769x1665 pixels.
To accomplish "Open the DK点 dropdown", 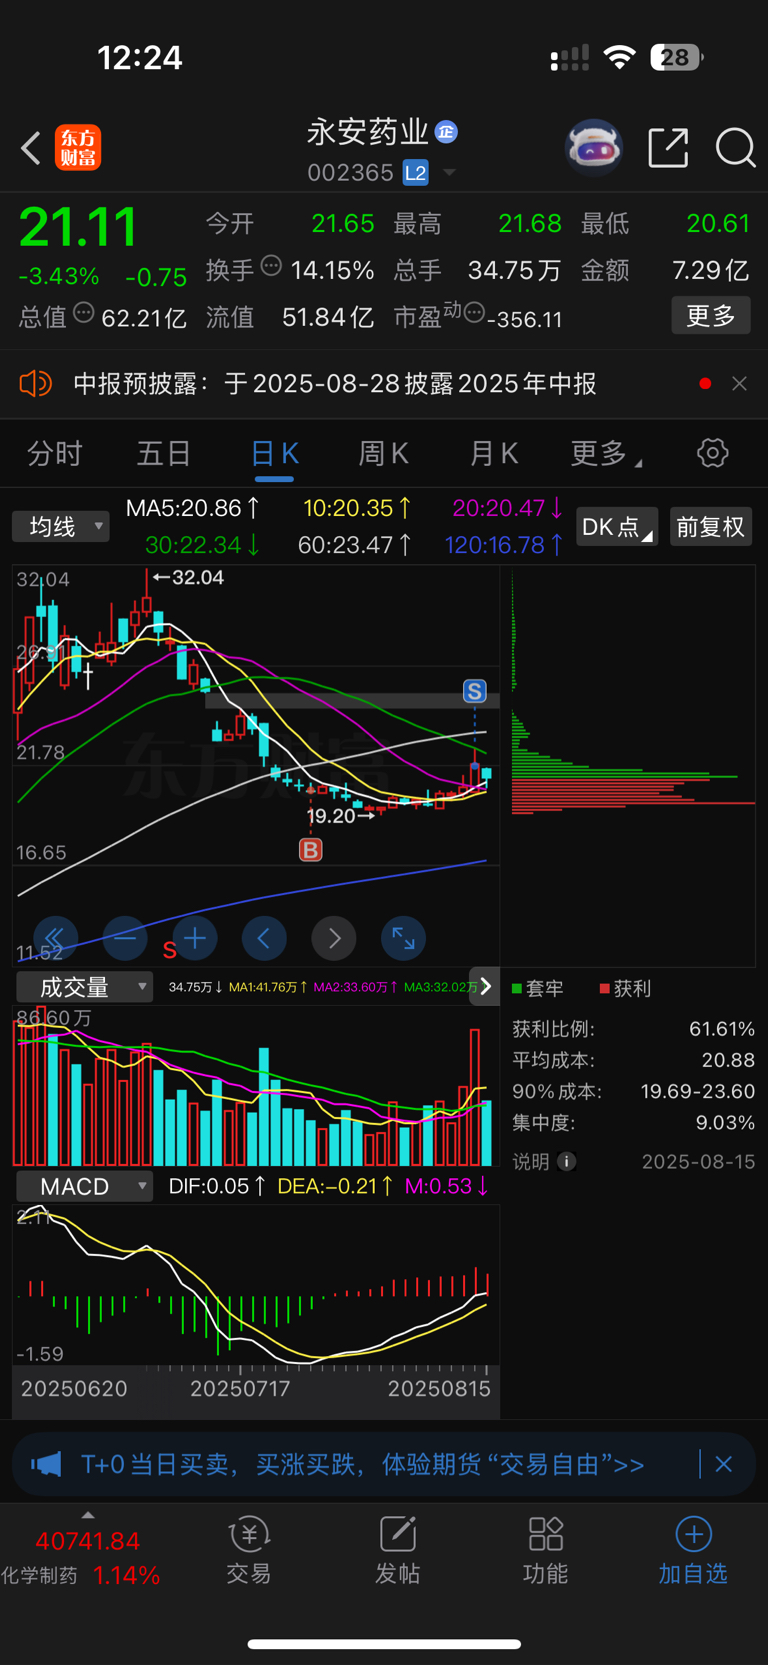I will click(x=616, y=527).
